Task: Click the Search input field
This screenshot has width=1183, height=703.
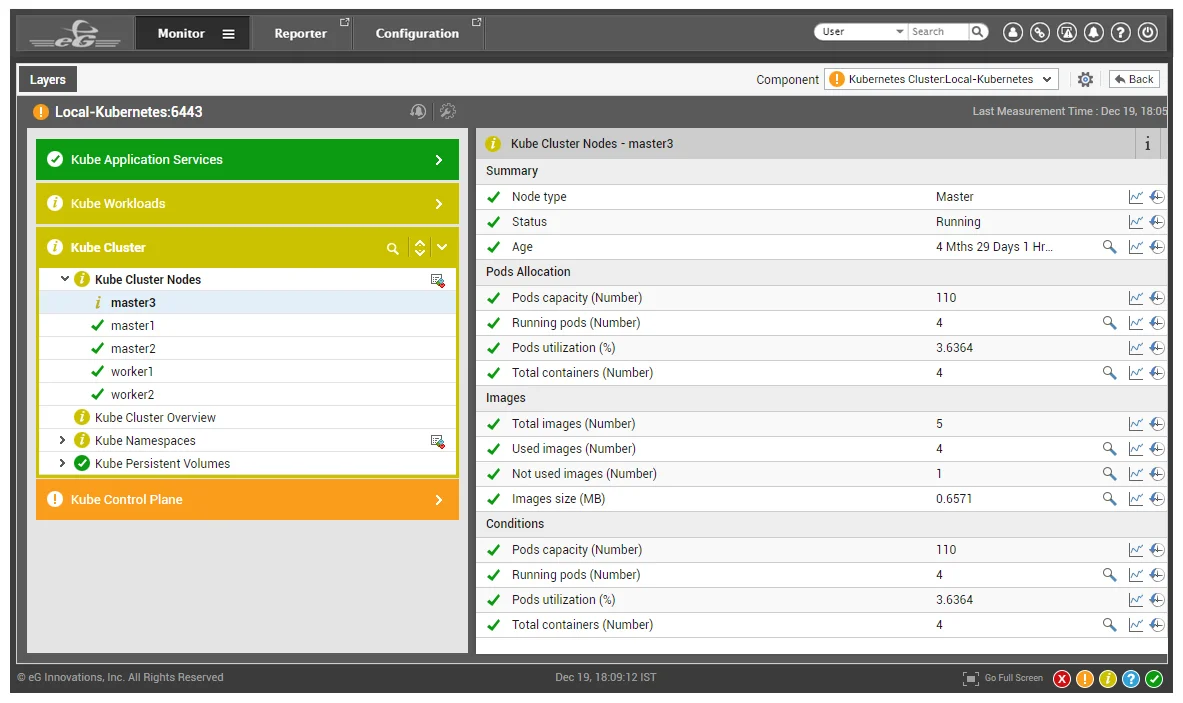Action: click(938, 32)
